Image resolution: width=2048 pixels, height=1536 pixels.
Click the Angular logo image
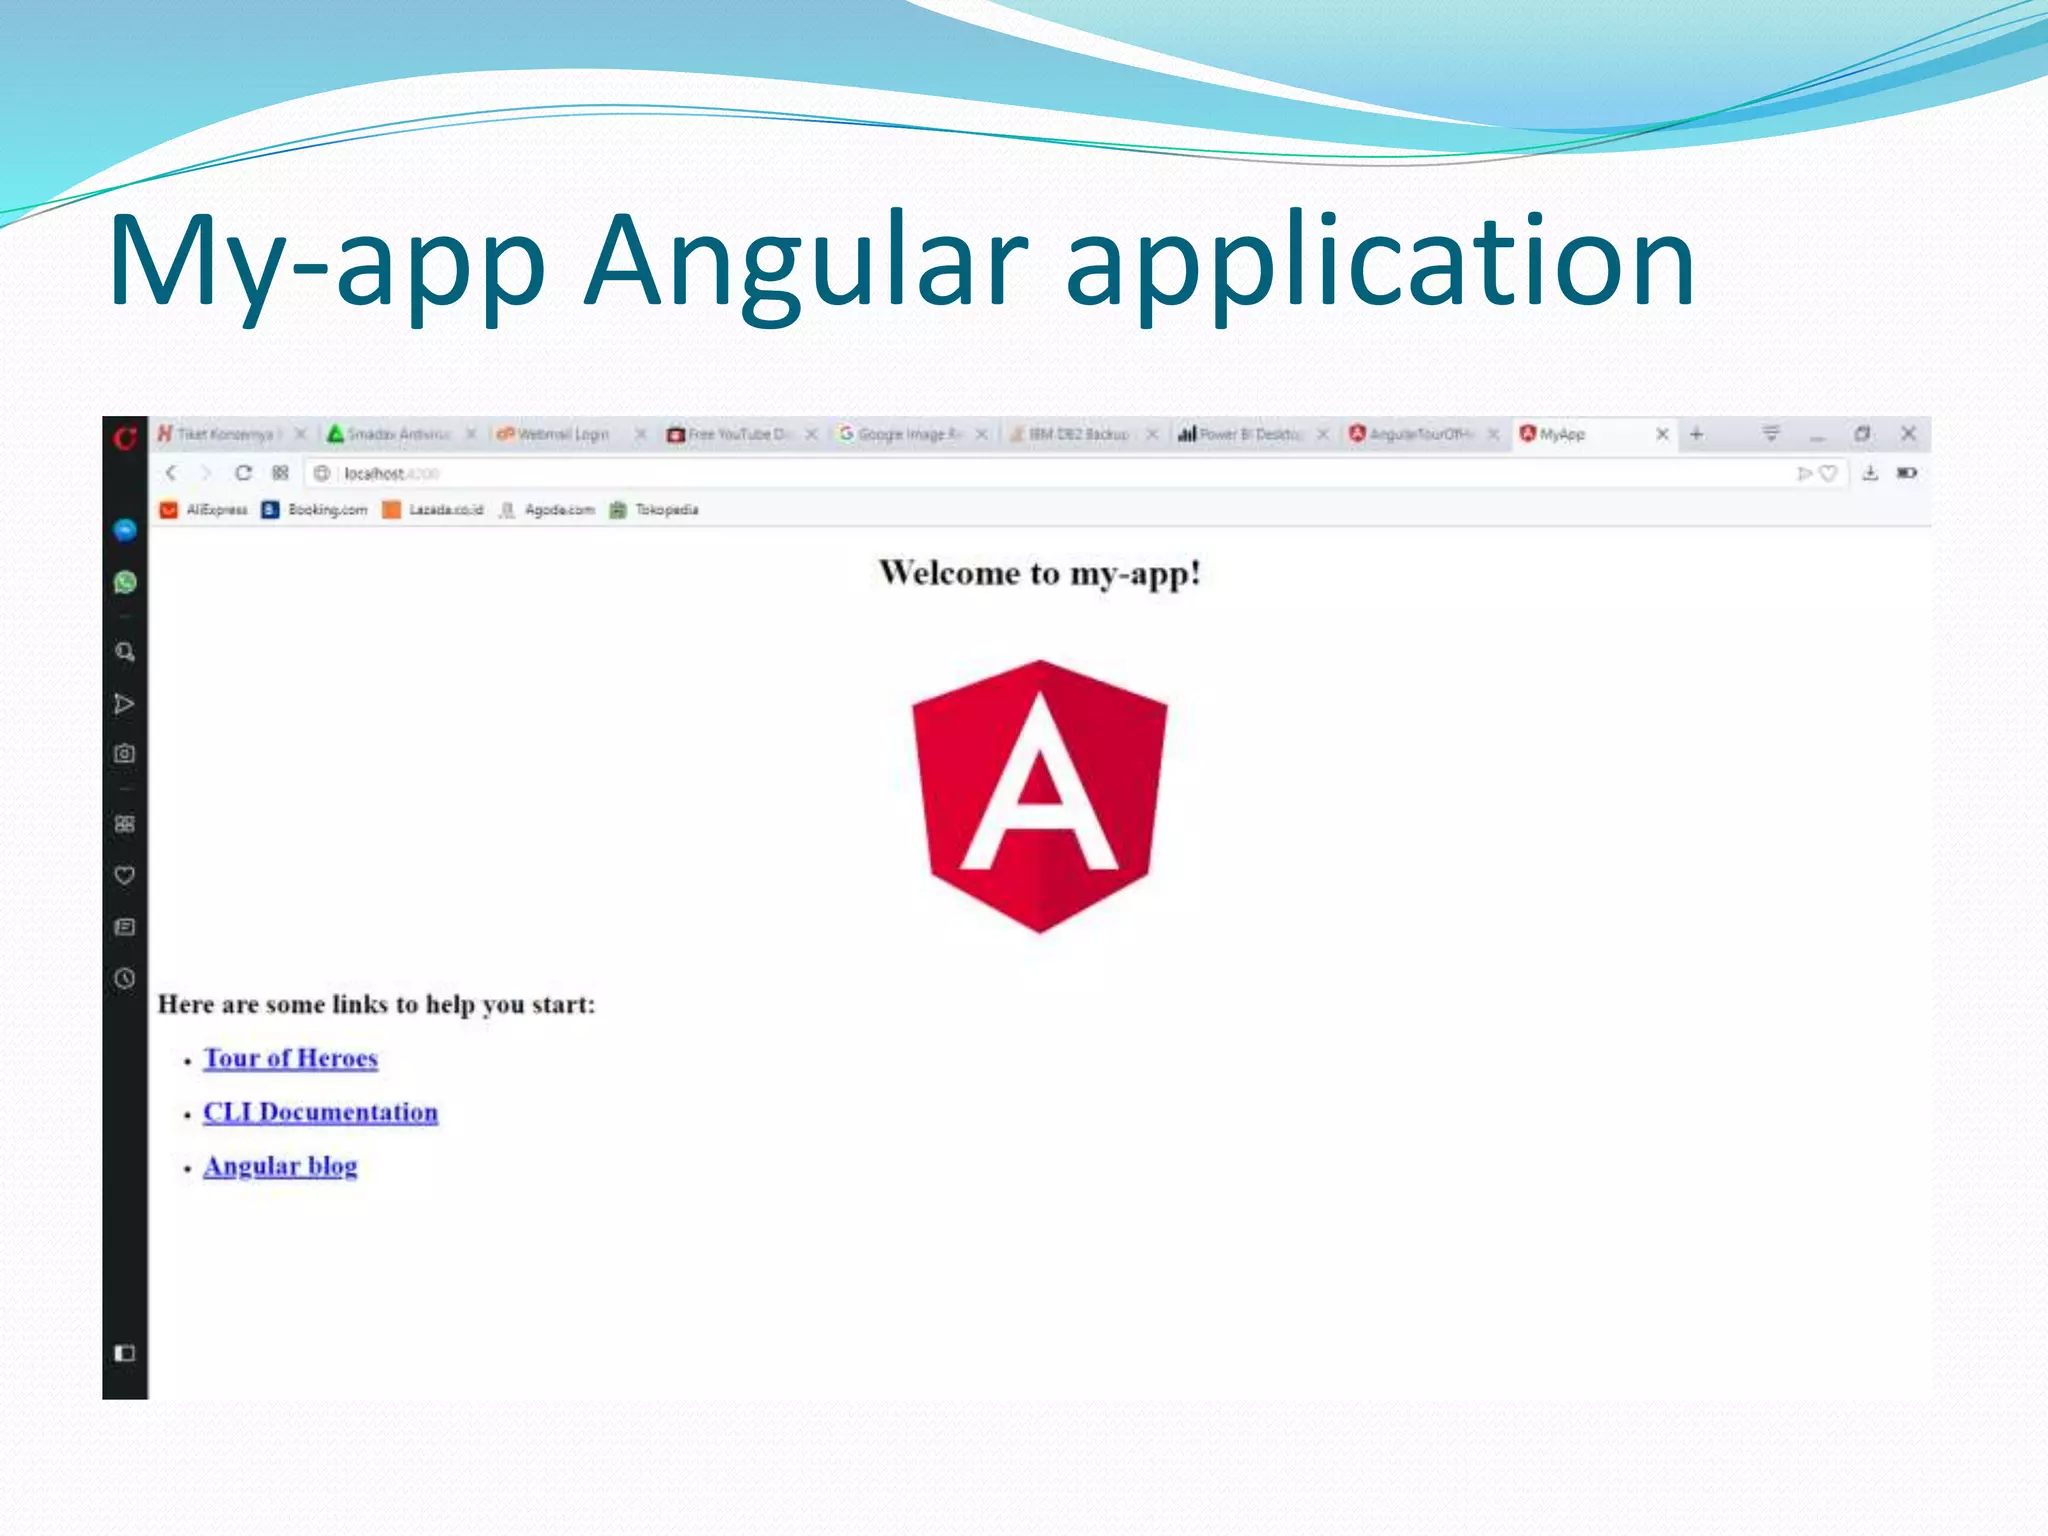[x=1040, y=796]
